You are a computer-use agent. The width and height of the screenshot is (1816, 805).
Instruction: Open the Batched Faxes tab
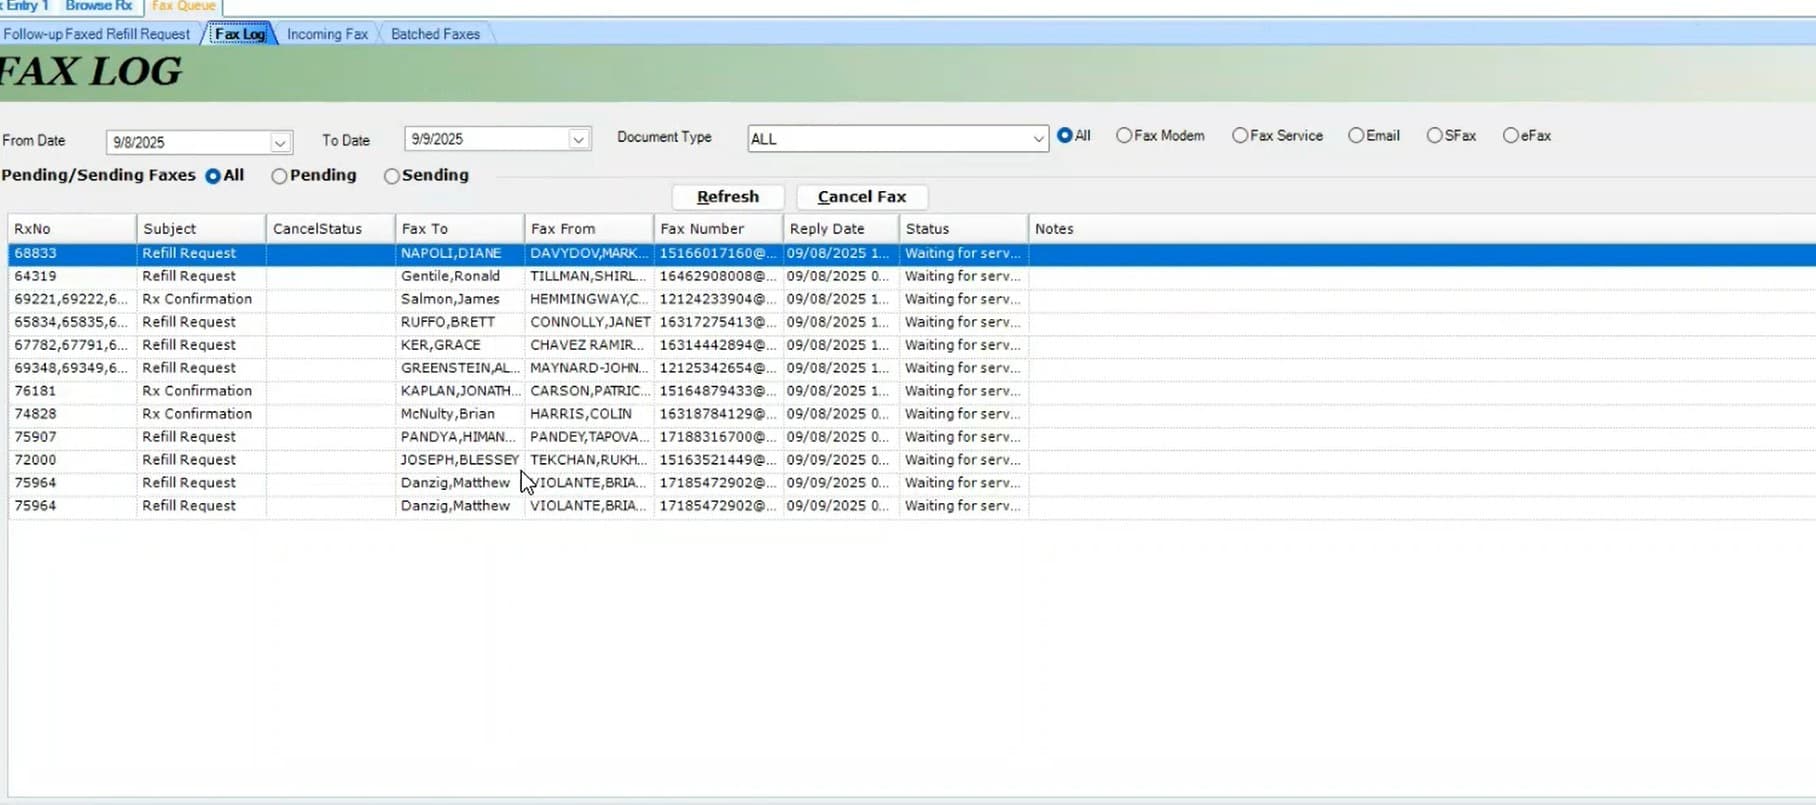pyautogui.click(x=435, y=34)
